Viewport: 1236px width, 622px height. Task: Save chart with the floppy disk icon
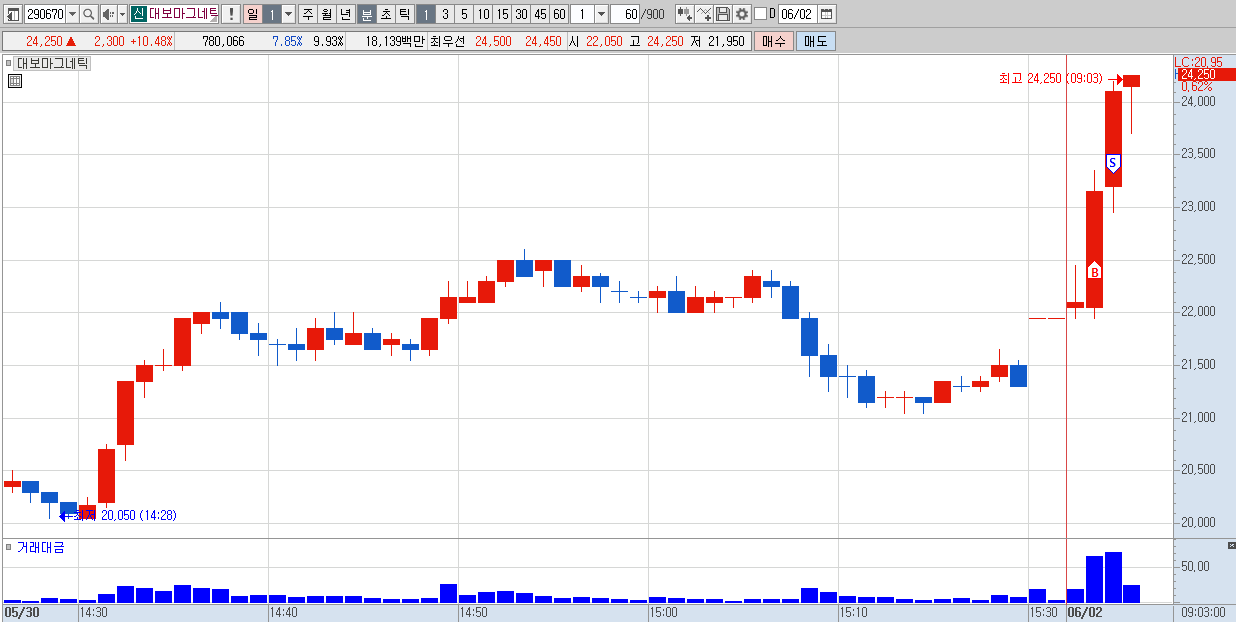point(723,14)
